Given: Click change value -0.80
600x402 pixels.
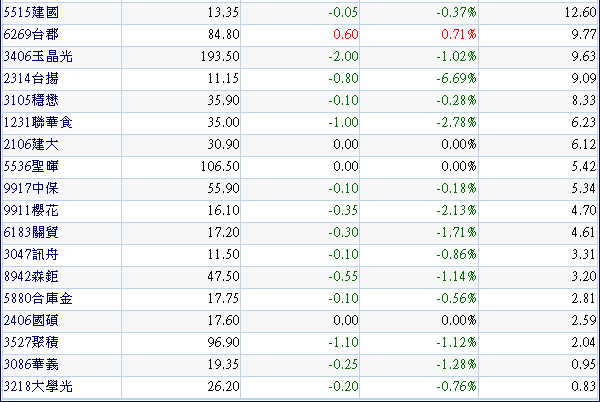Looking at the screenshot, I should pyautogui.click(x=343, y=79).
